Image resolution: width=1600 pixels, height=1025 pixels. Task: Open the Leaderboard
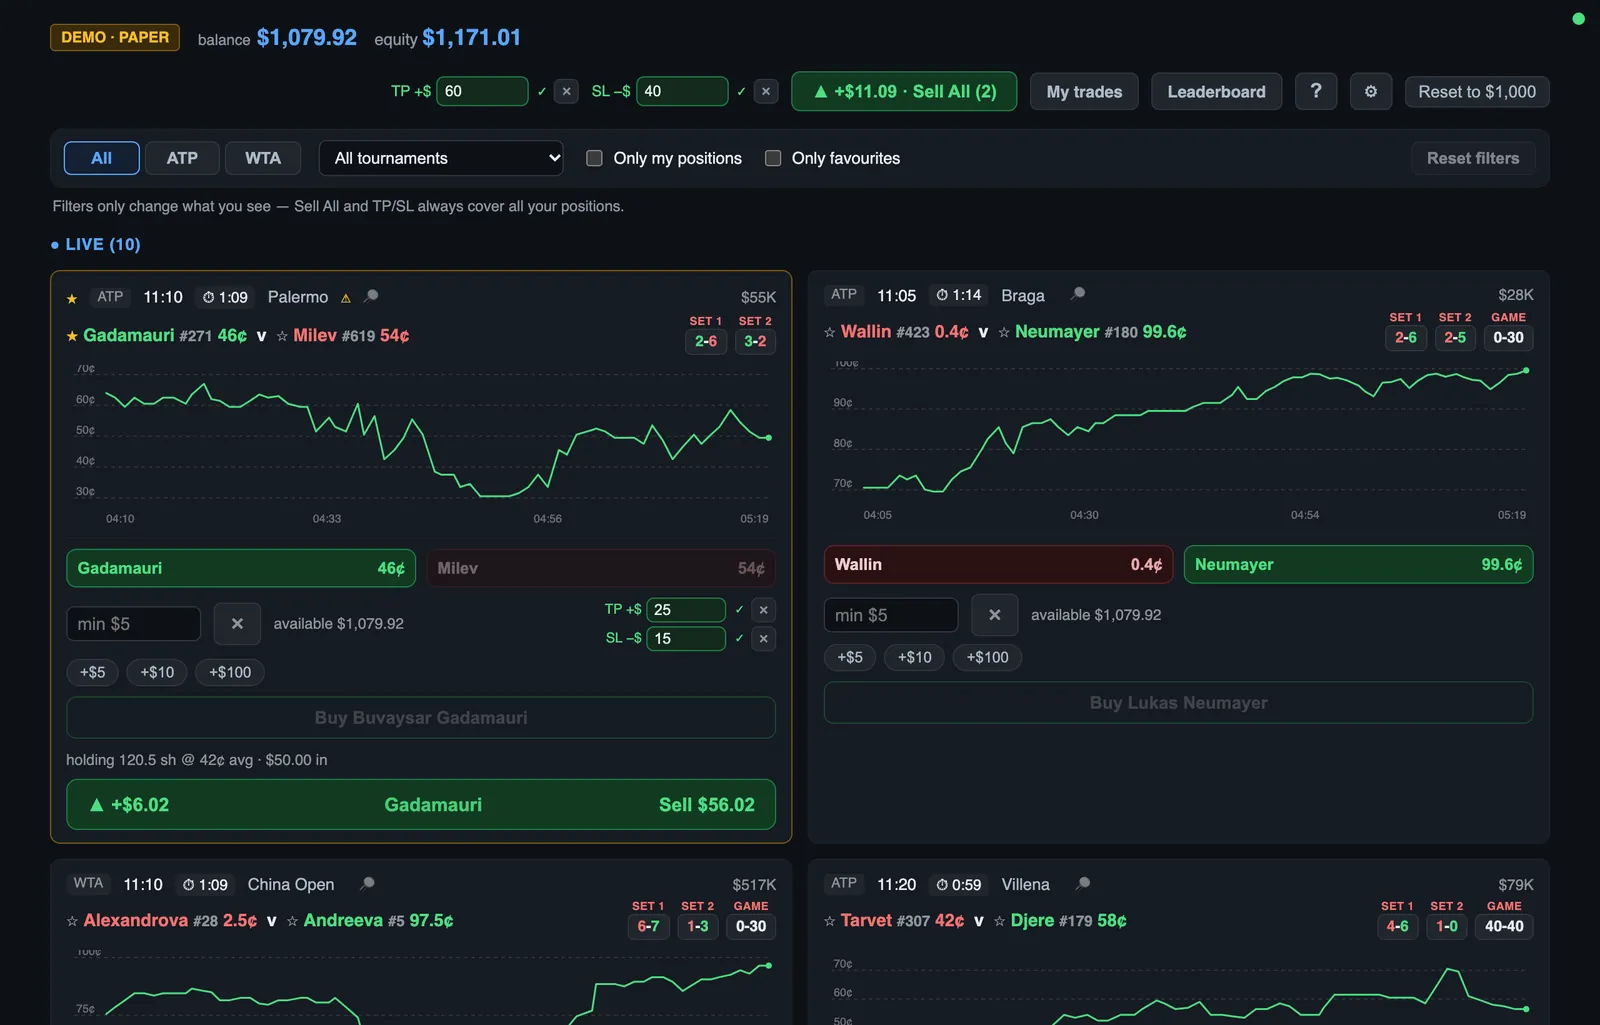tap(1216, 91)
